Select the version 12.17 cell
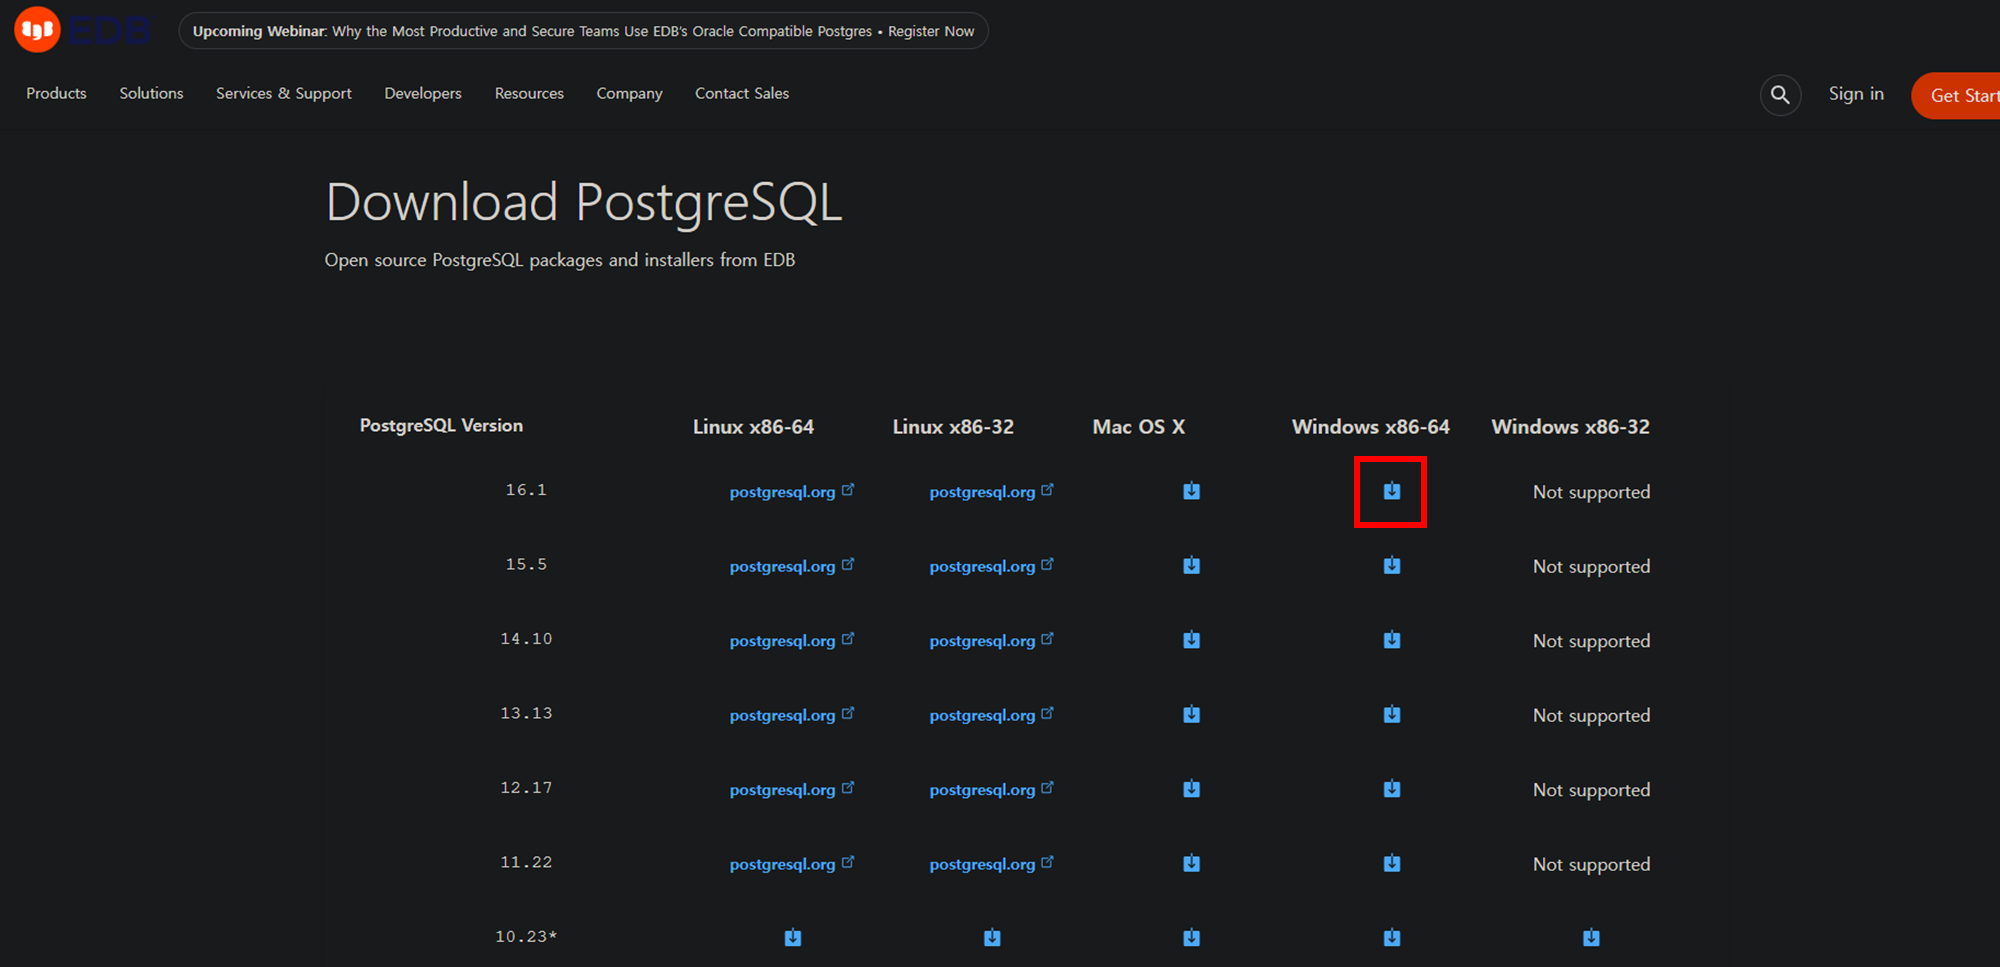The width and height of the screenshot is (2000, 967). pos(526,788)
